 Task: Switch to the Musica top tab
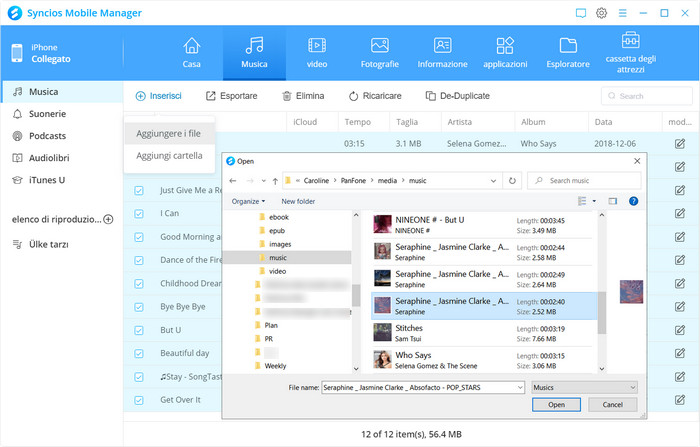pyautogui.click(x=254, y=53)
